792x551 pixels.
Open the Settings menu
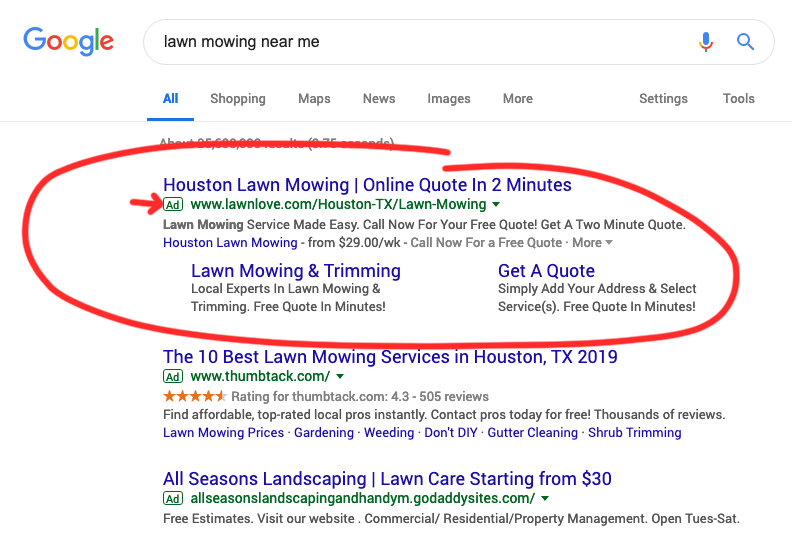663,99
